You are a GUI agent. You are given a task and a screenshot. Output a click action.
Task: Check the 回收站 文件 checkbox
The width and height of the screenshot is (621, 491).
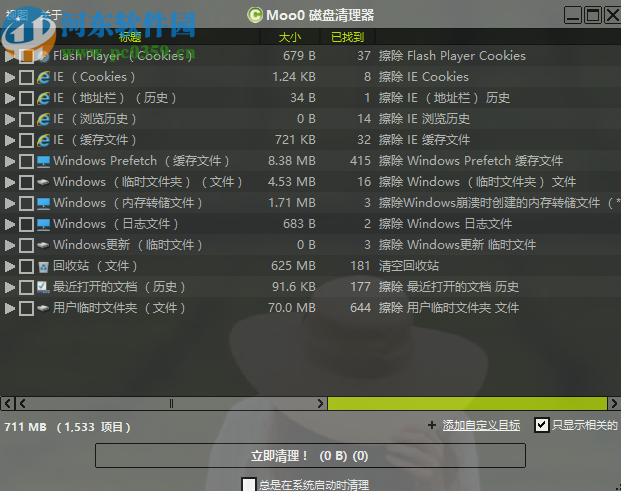pyautogui.click(x=26, y=266)
